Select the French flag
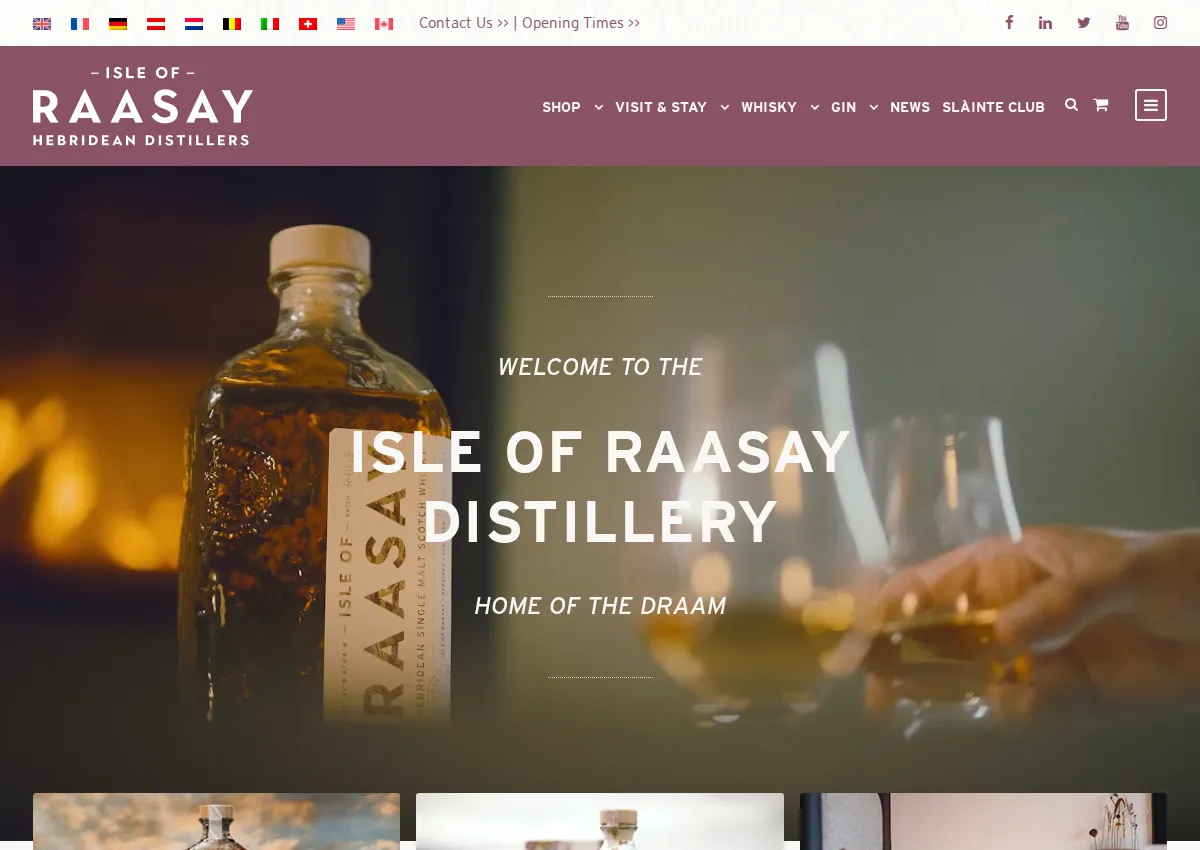 pos(80,24)
